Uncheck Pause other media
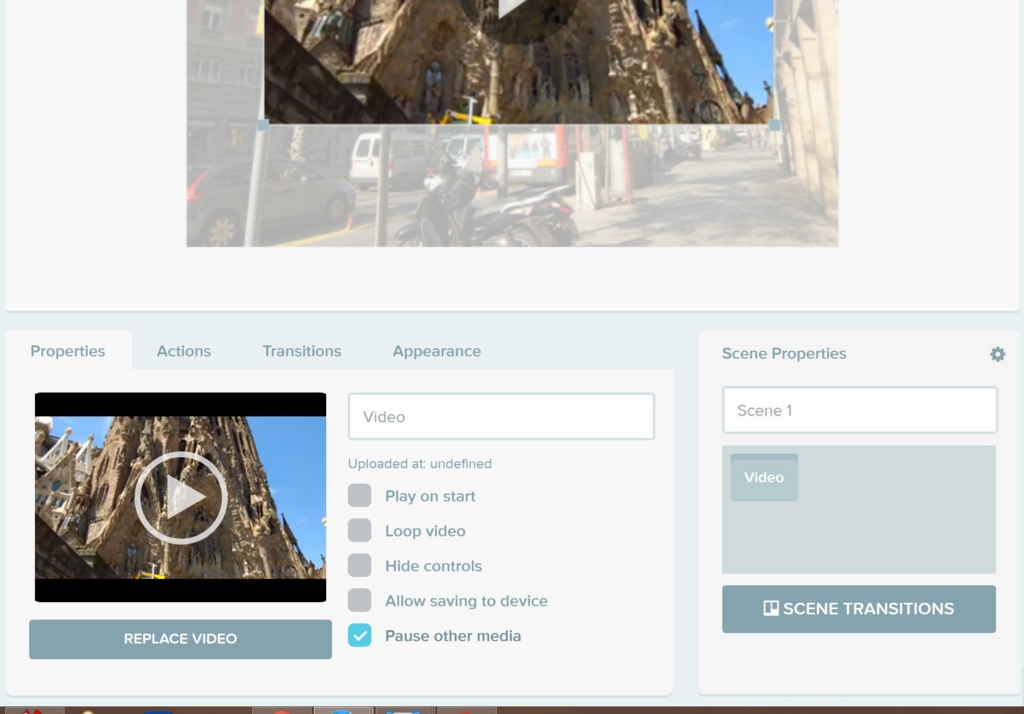 360,635
